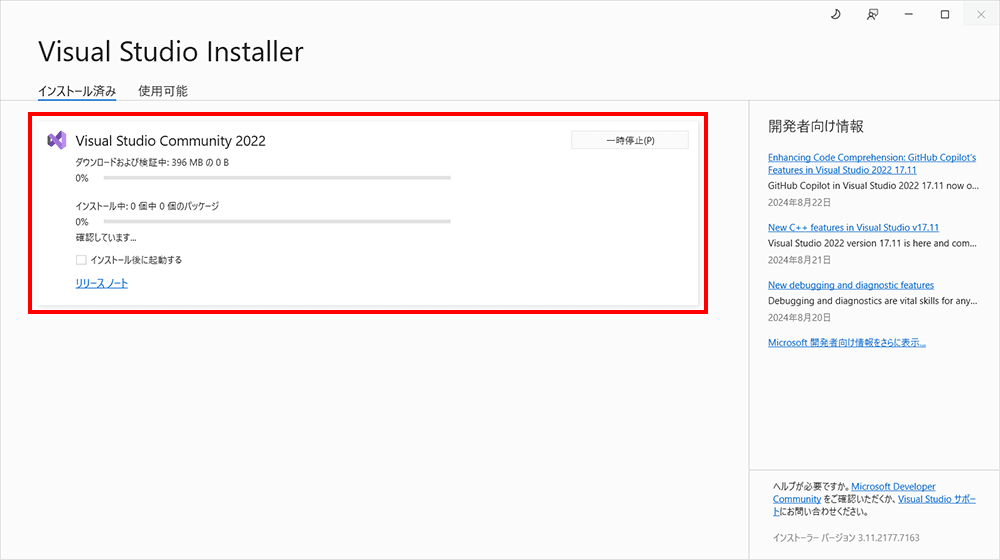1000x560 pixels.
Task: Click the package install progress bar
Action: tap(277, 221)
